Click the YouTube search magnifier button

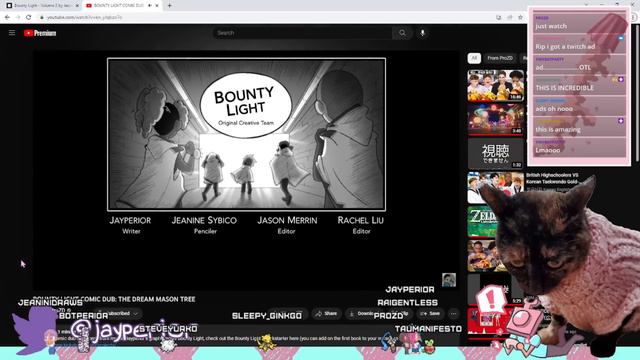[402, 33]
